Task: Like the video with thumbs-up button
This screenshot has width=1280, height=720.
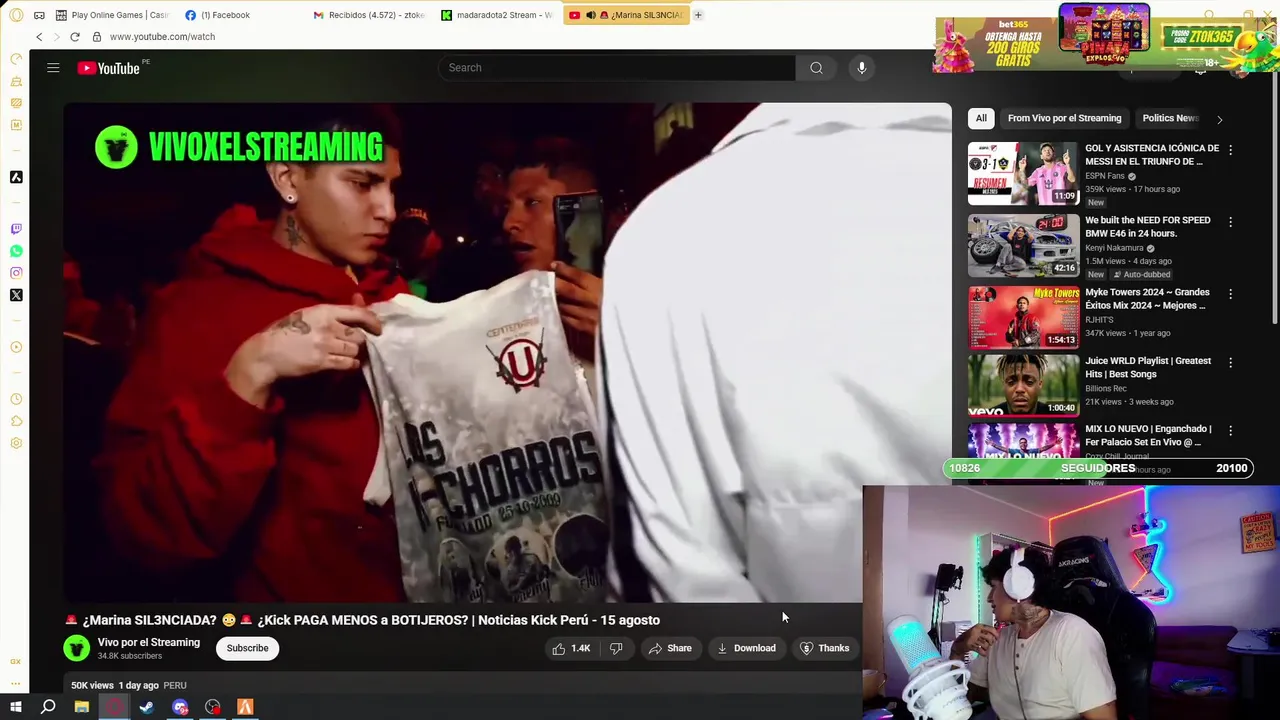Action: 571,648
